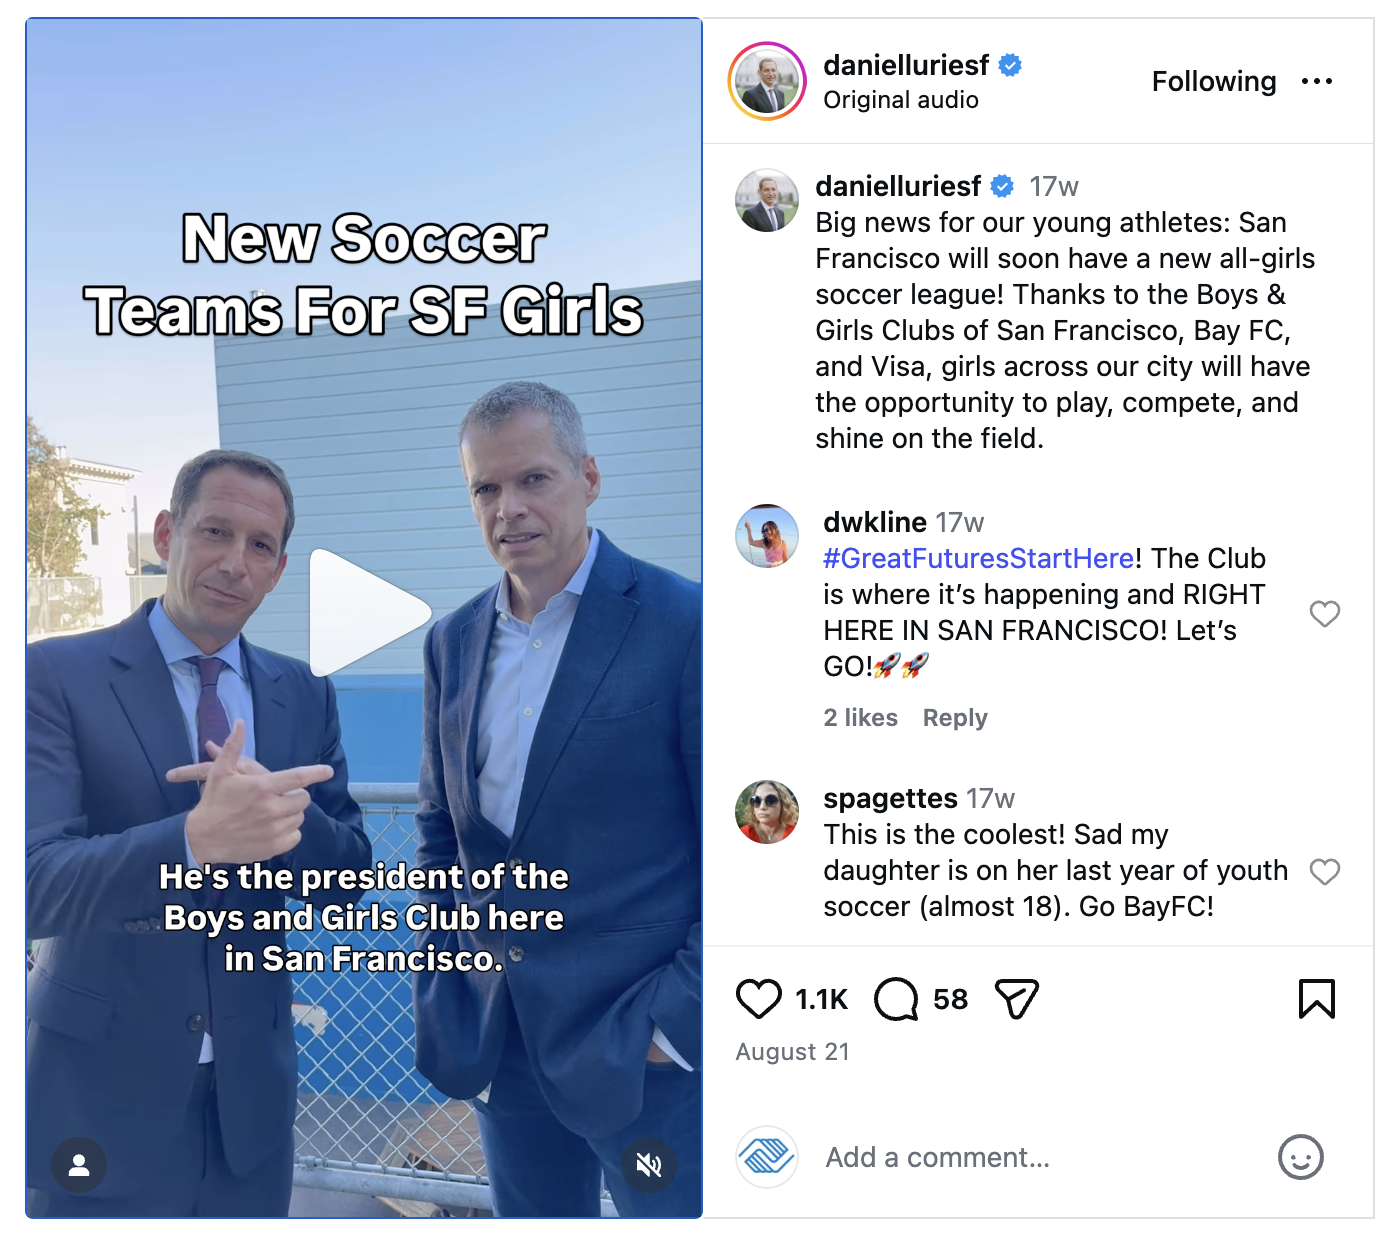1398x1244 pixels.
Task: Open the #GreatFuturesStartHere hashtag
Action: point(979,558)
